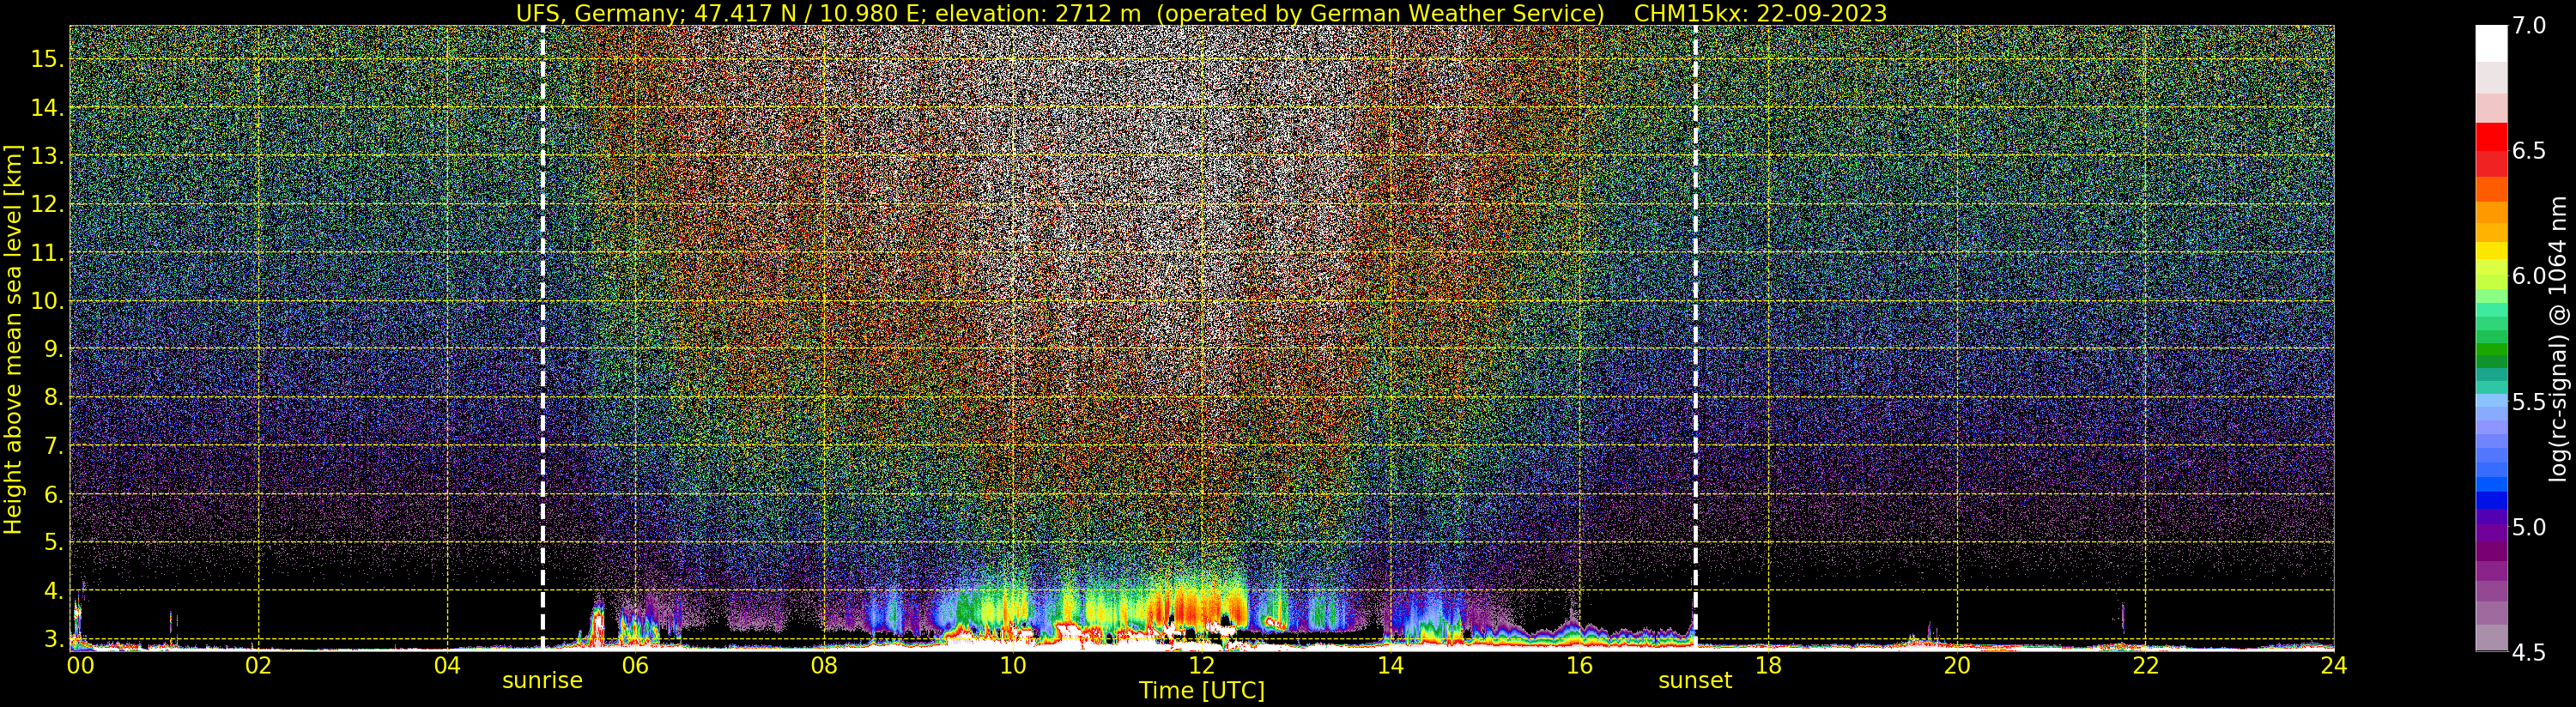Click time axis tick '22'

tap(2145, 665)
